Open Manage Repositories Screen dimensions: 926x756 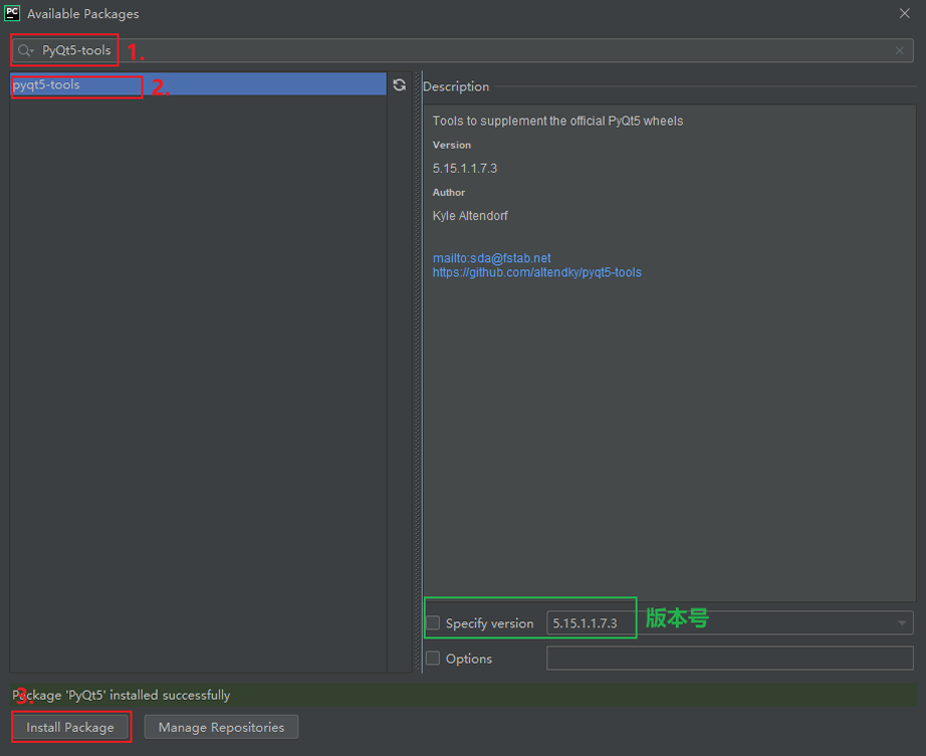(221, 727)
